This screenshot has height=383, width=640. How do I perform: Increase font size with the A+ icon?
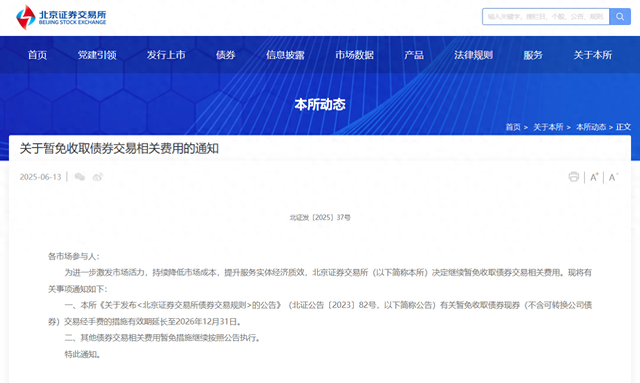(x=594, y=177)
